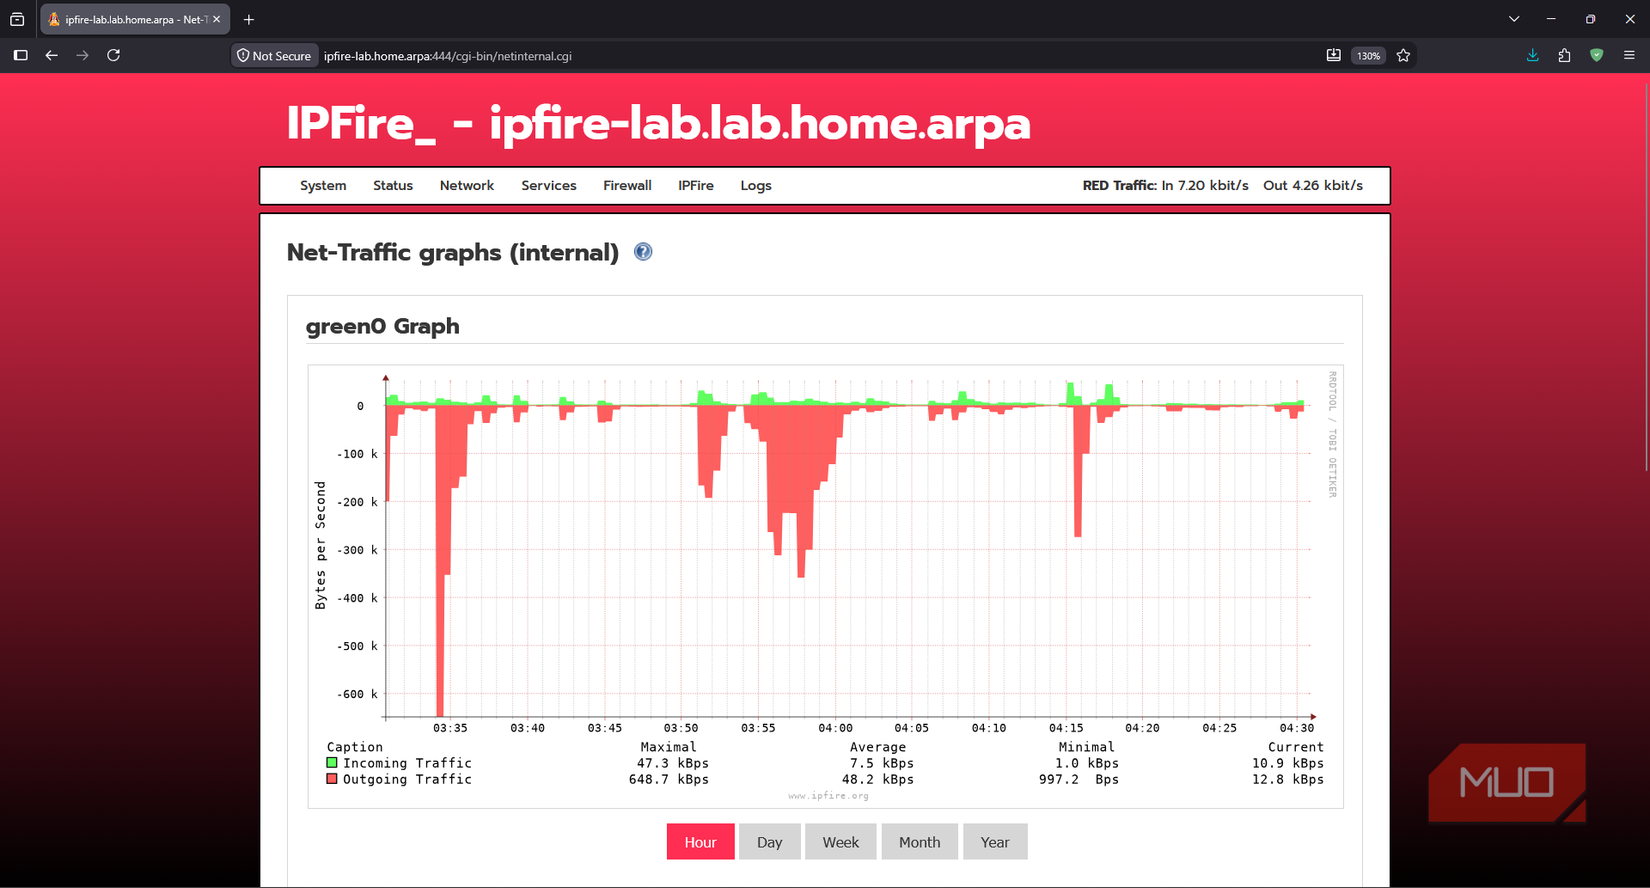Open the Logs menu

coord(756,186)
